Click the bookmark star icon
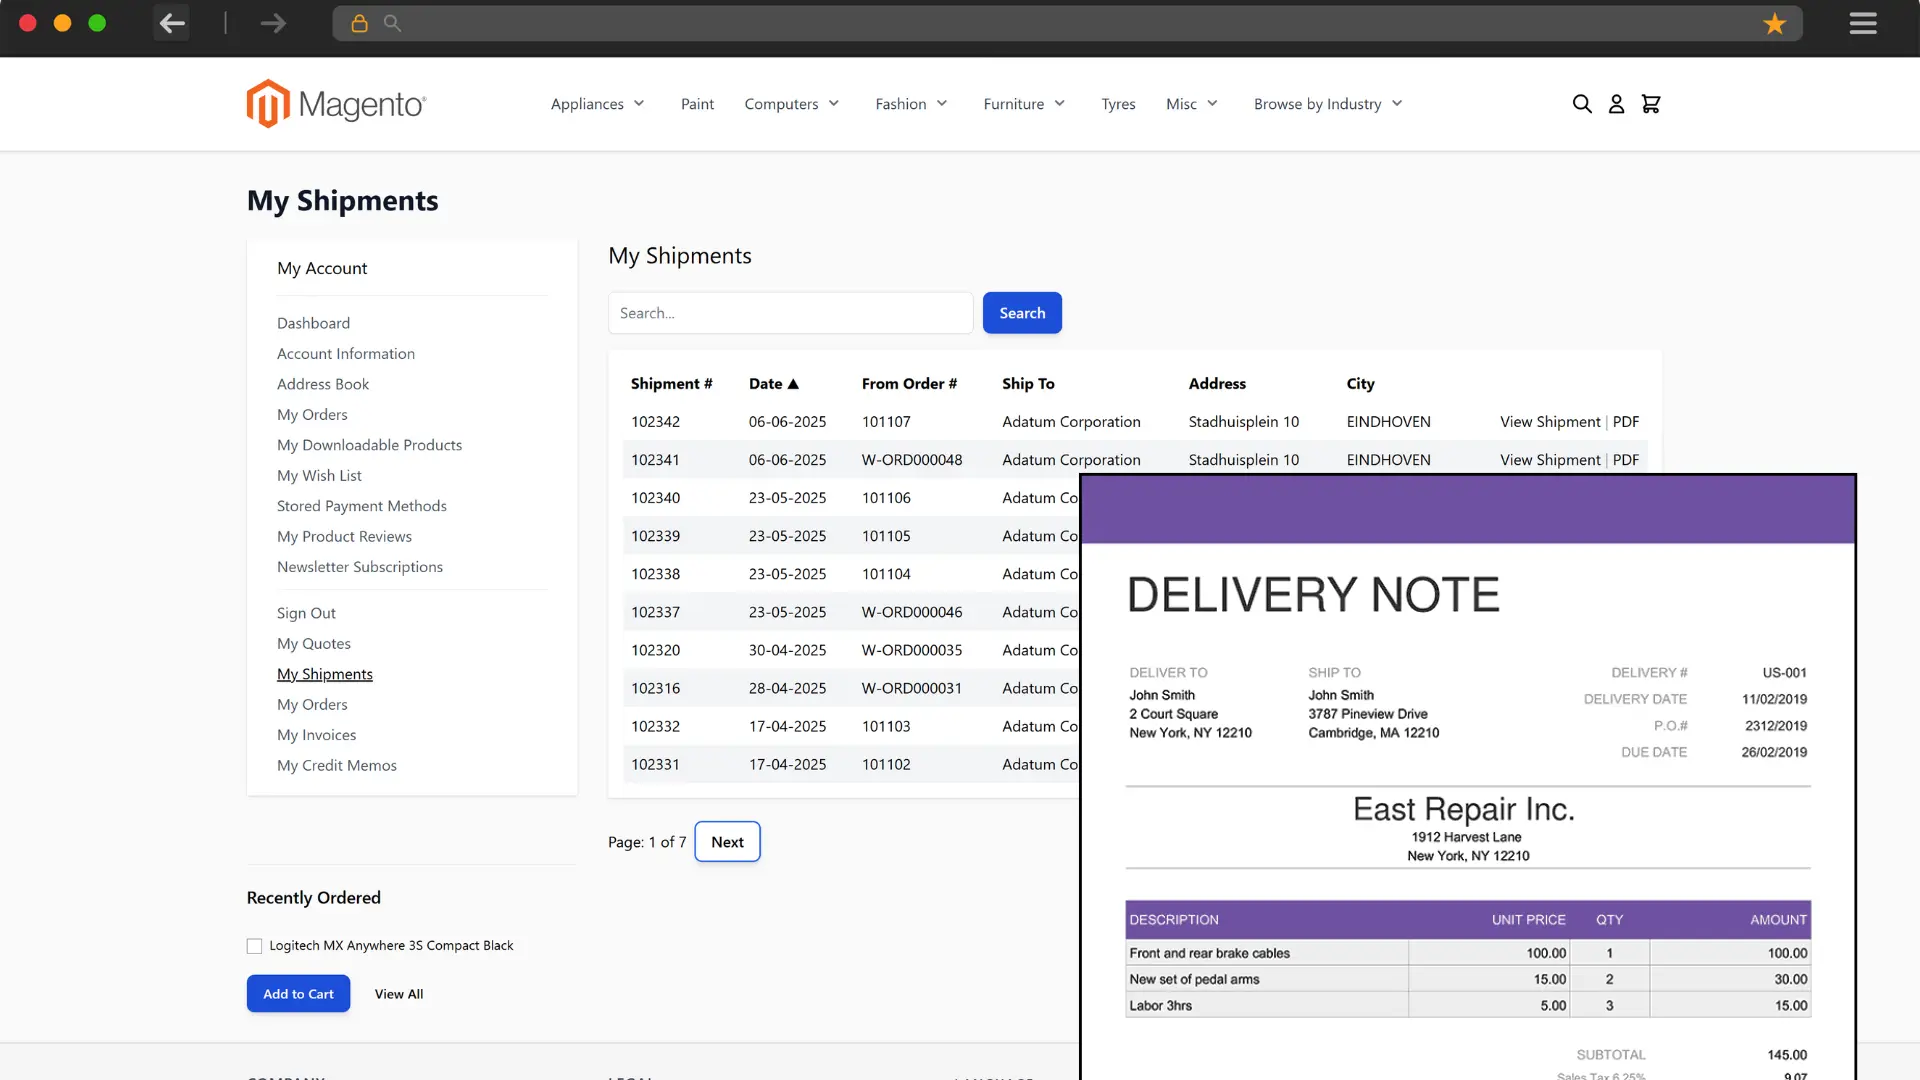 coord(1774,23)
